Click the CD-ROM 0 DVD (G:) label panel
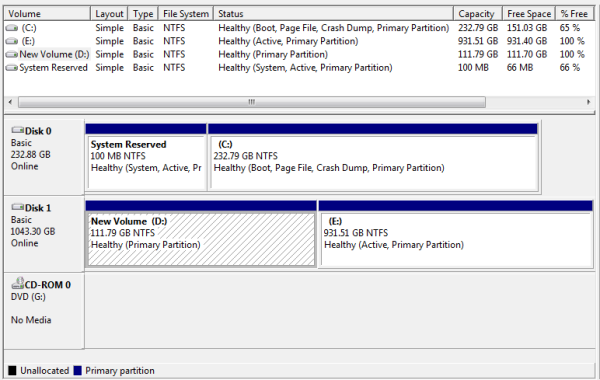This screenshot has height=380, width=600. coord(44,311)
